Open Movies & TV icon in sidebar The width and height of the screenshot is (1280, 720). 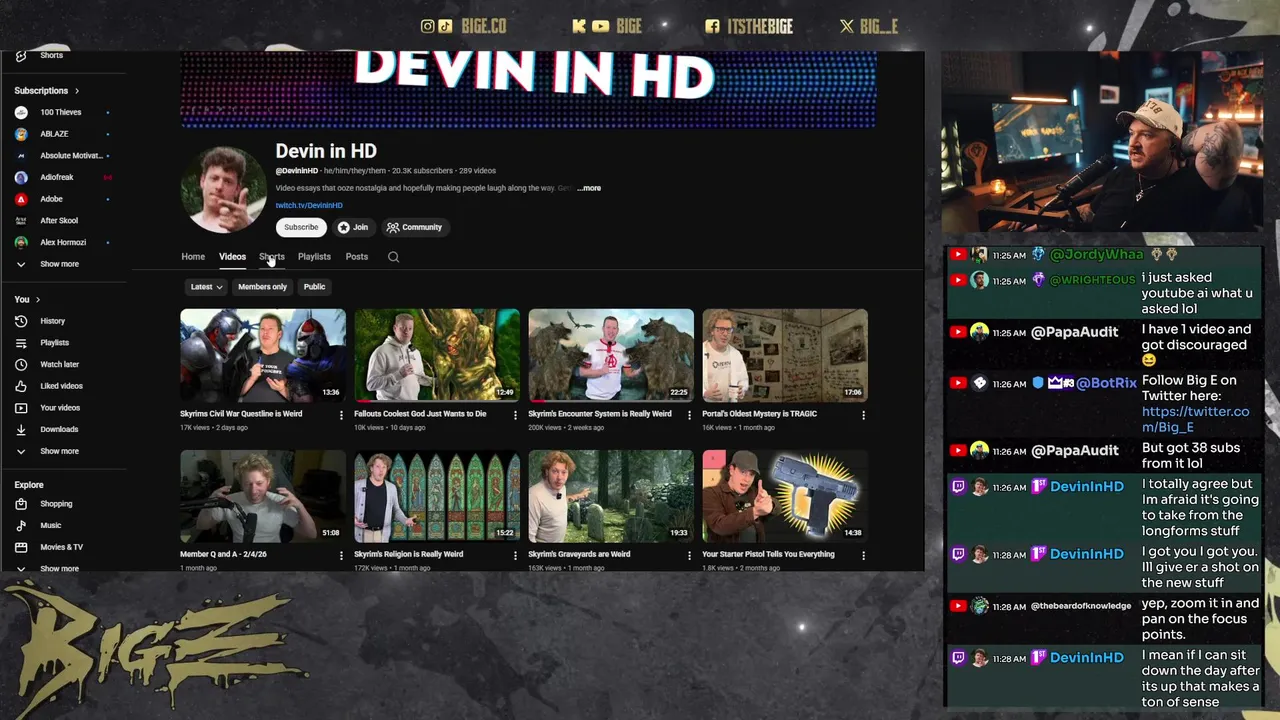tap(21, 547)
